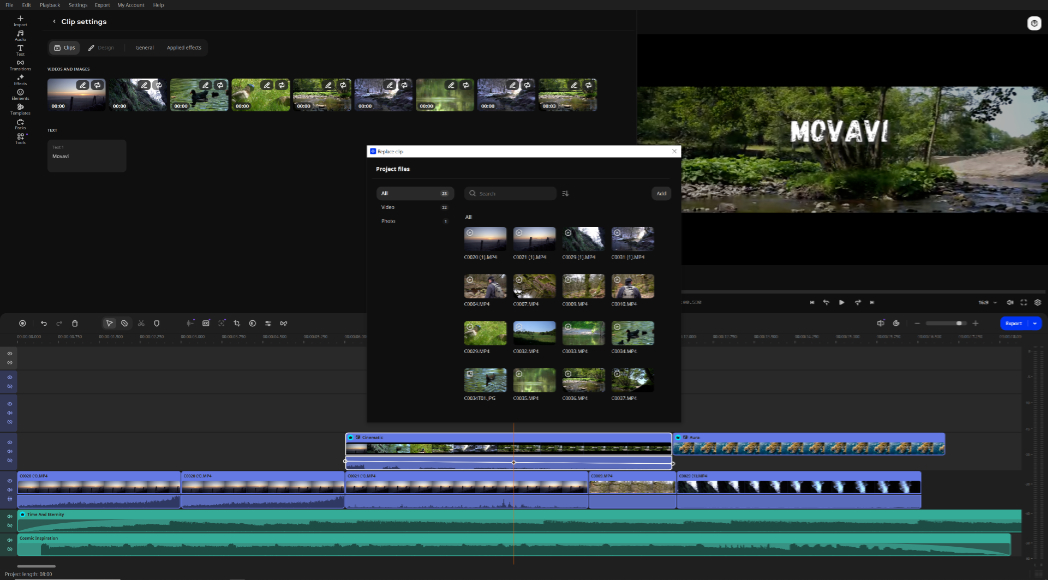Jump to next clip in preview
The height and width of the screenshot is (580, 1048).
tap(872, 303)
